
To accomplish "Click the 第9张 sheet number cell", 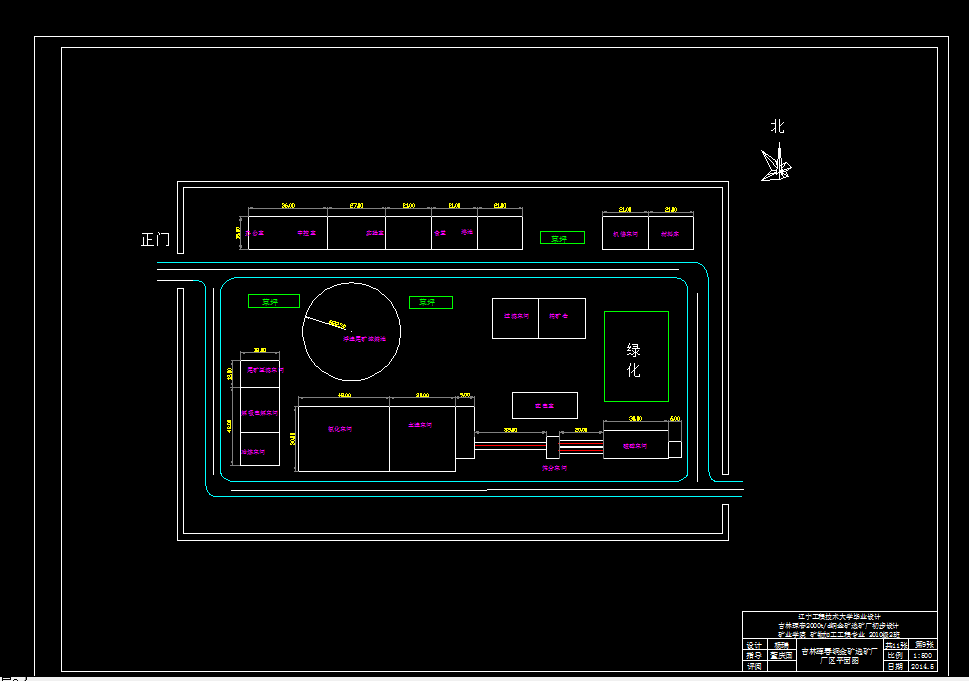I will click(923, 645).
